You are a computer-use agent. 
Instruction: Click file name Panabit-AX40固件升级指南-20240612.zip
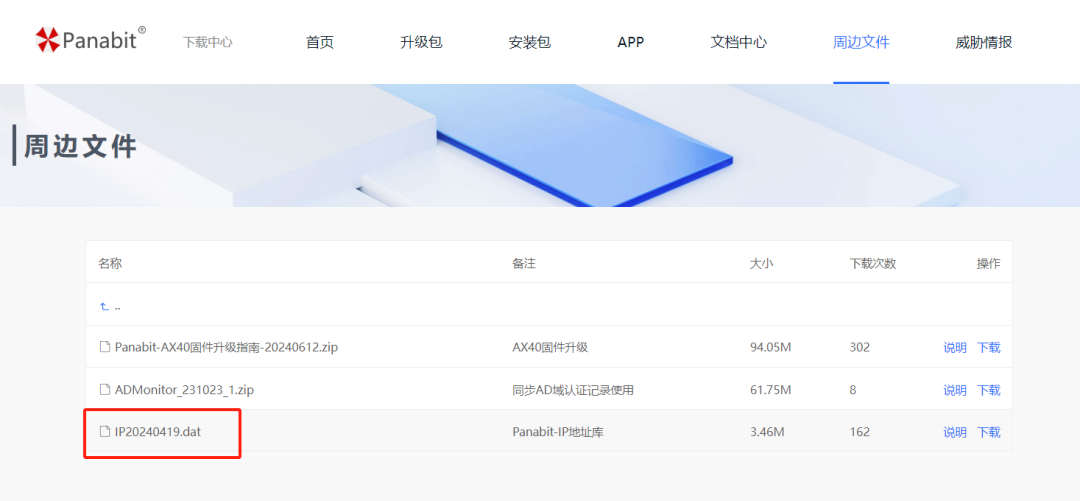point(226,347)
